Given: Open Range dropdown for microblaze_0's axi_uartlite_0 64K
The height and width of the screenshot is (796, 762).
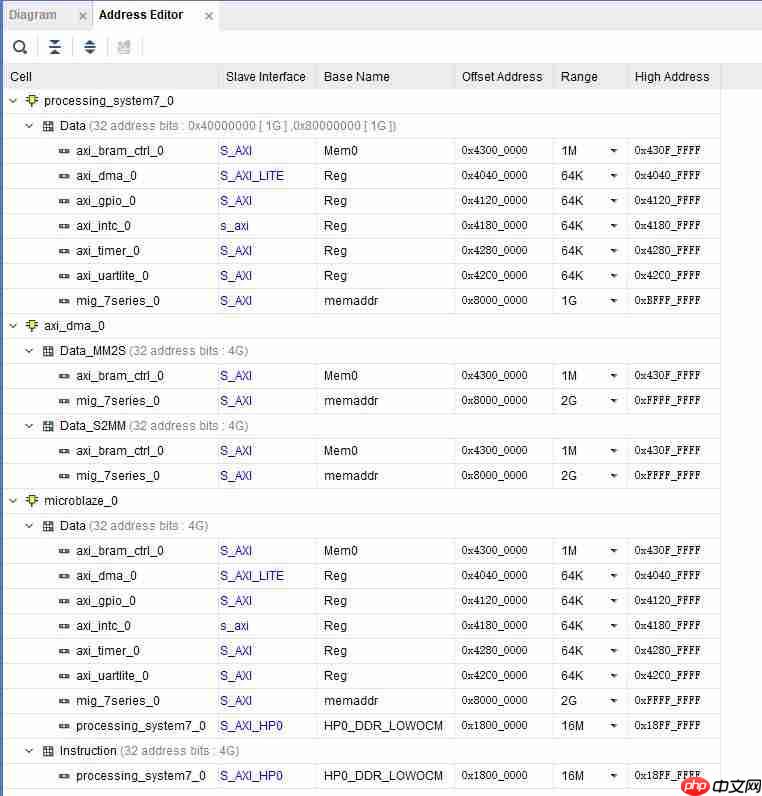Looking at the screenshot, I should (614, 676).
